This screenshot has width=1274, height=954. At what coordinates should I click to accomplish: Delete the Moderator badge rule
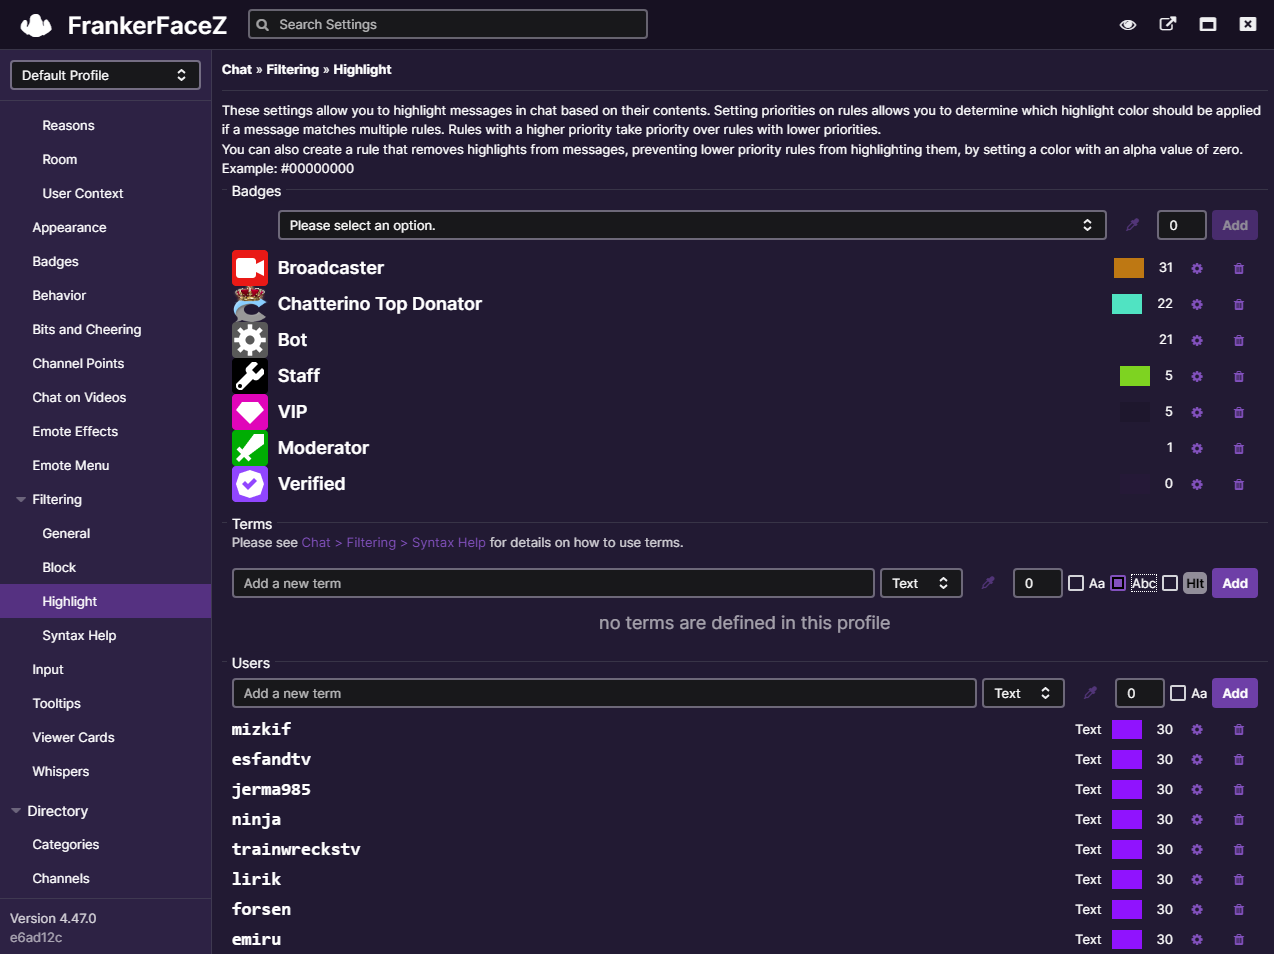pos(1239,448)
